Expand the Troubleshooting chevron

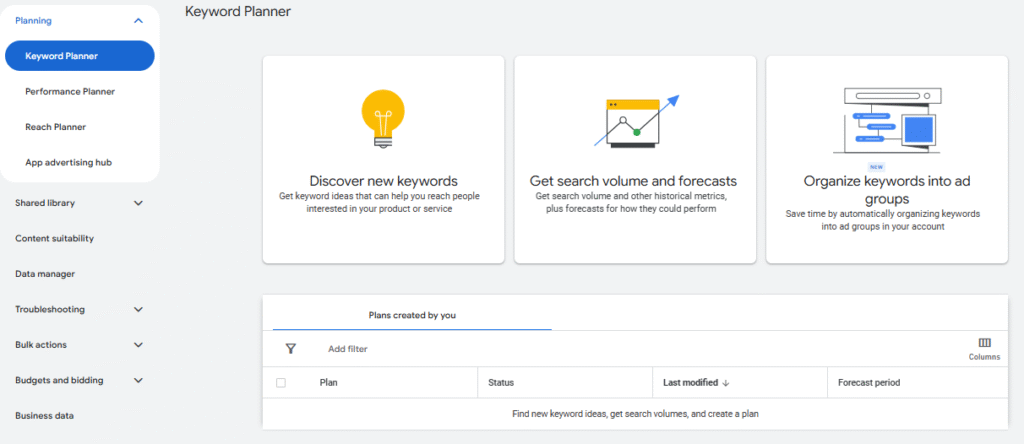pos(138,309)
